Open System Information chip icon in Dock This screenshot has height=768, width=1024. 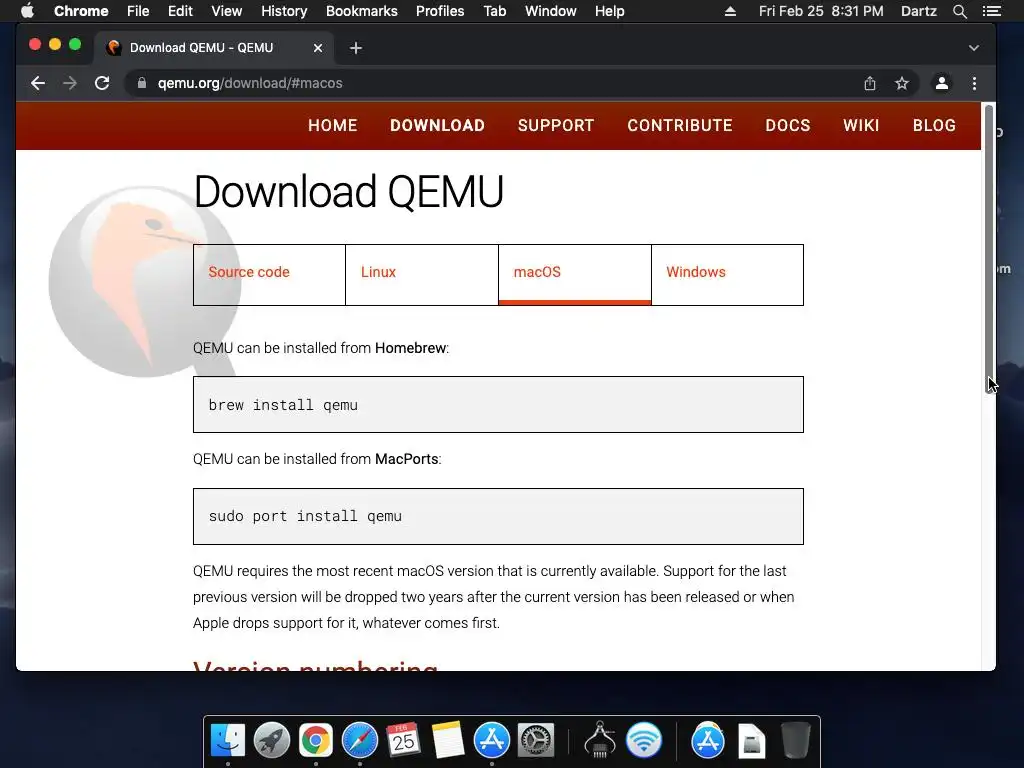click(600, 741)
